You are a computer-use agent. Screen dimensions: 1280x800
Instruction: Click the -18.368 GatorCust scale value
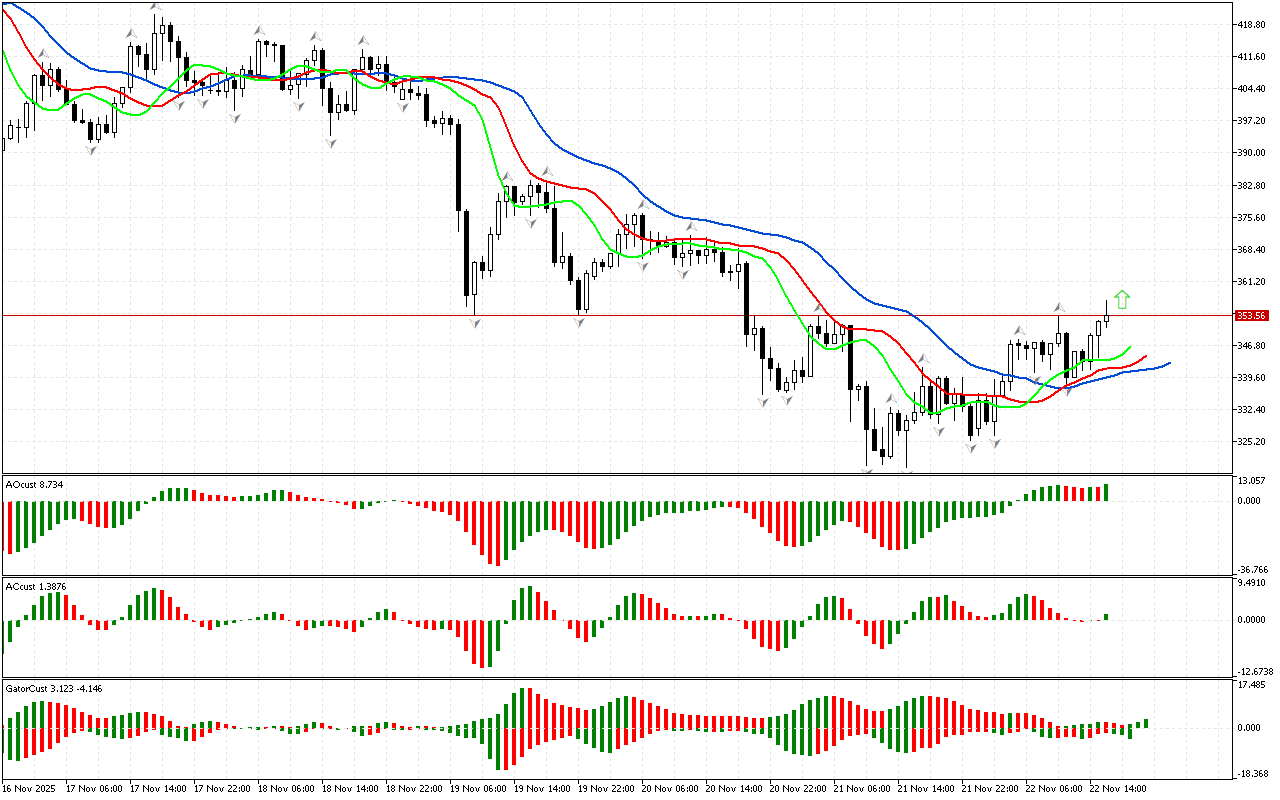coord(1254,774)
